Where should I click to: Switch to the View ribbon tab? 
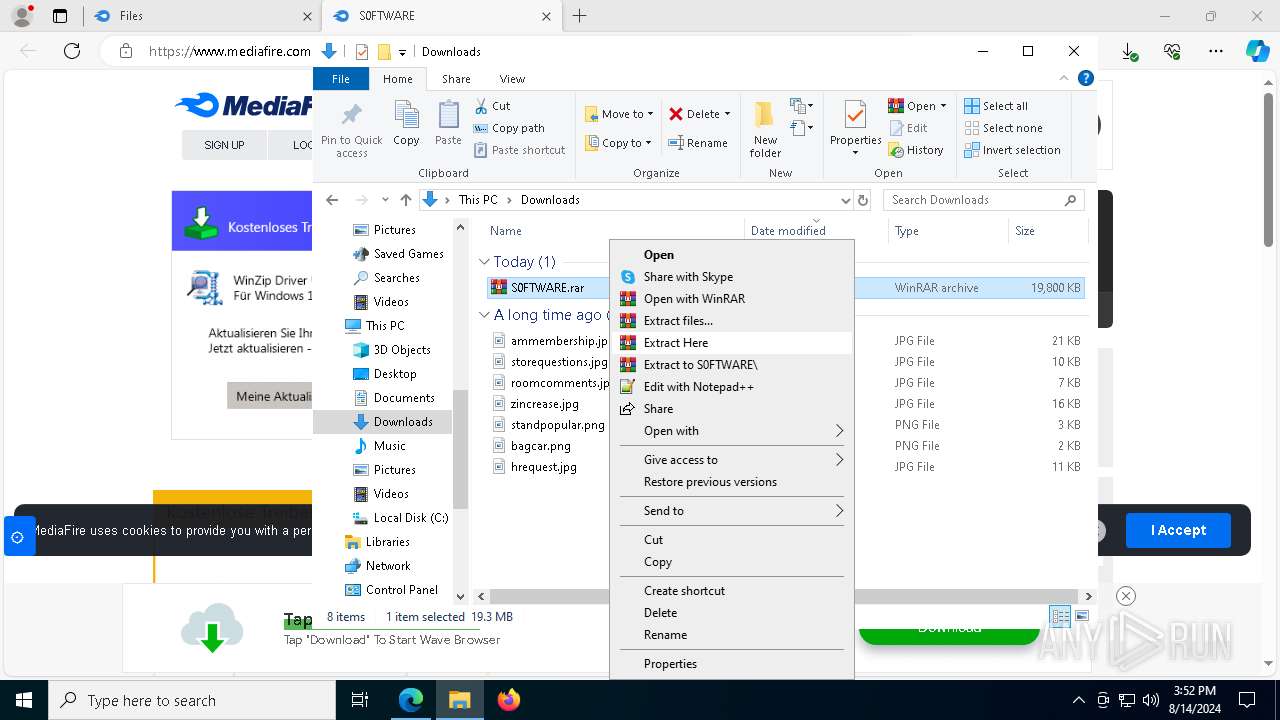click(512, 79)
